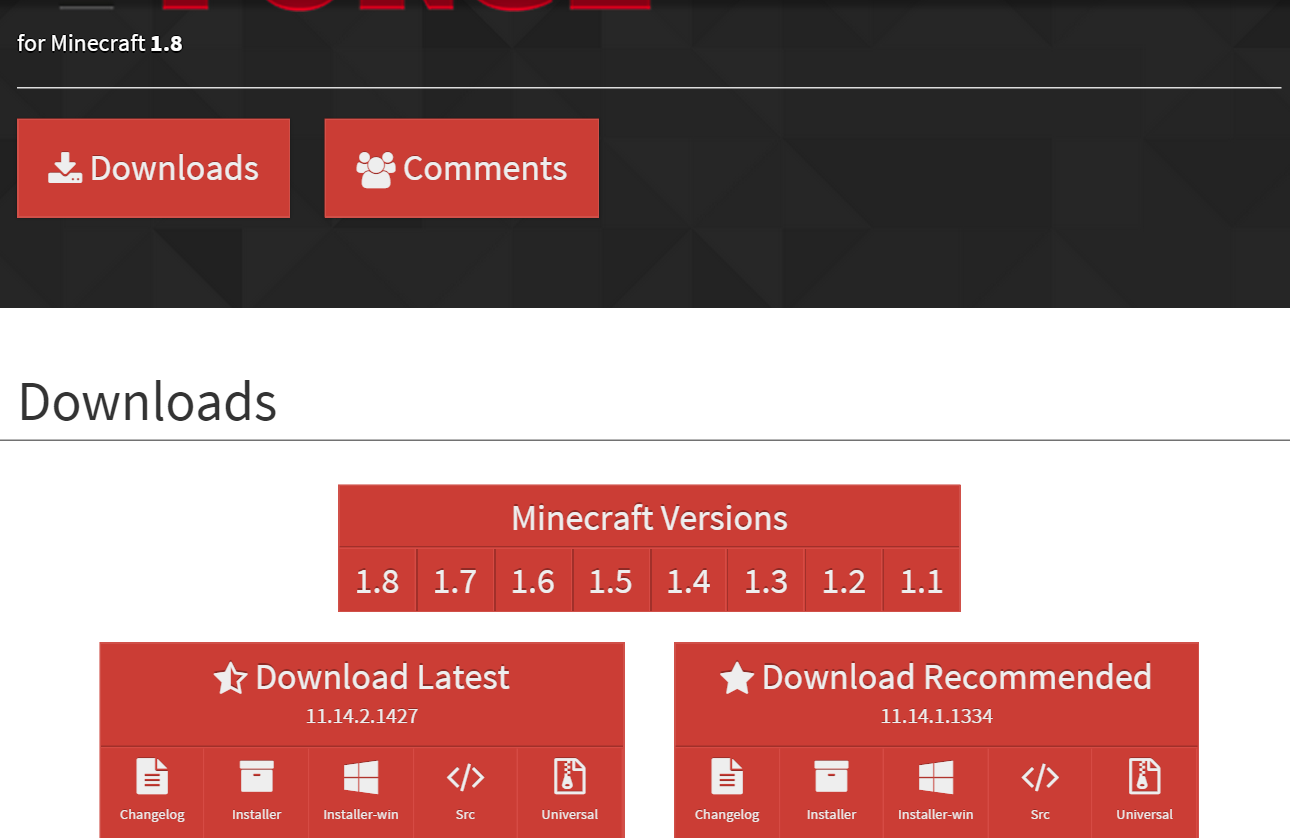This screenshot has width=1290, height=838.
Task: Click the Download Latest heading
Action: point(382,677)
